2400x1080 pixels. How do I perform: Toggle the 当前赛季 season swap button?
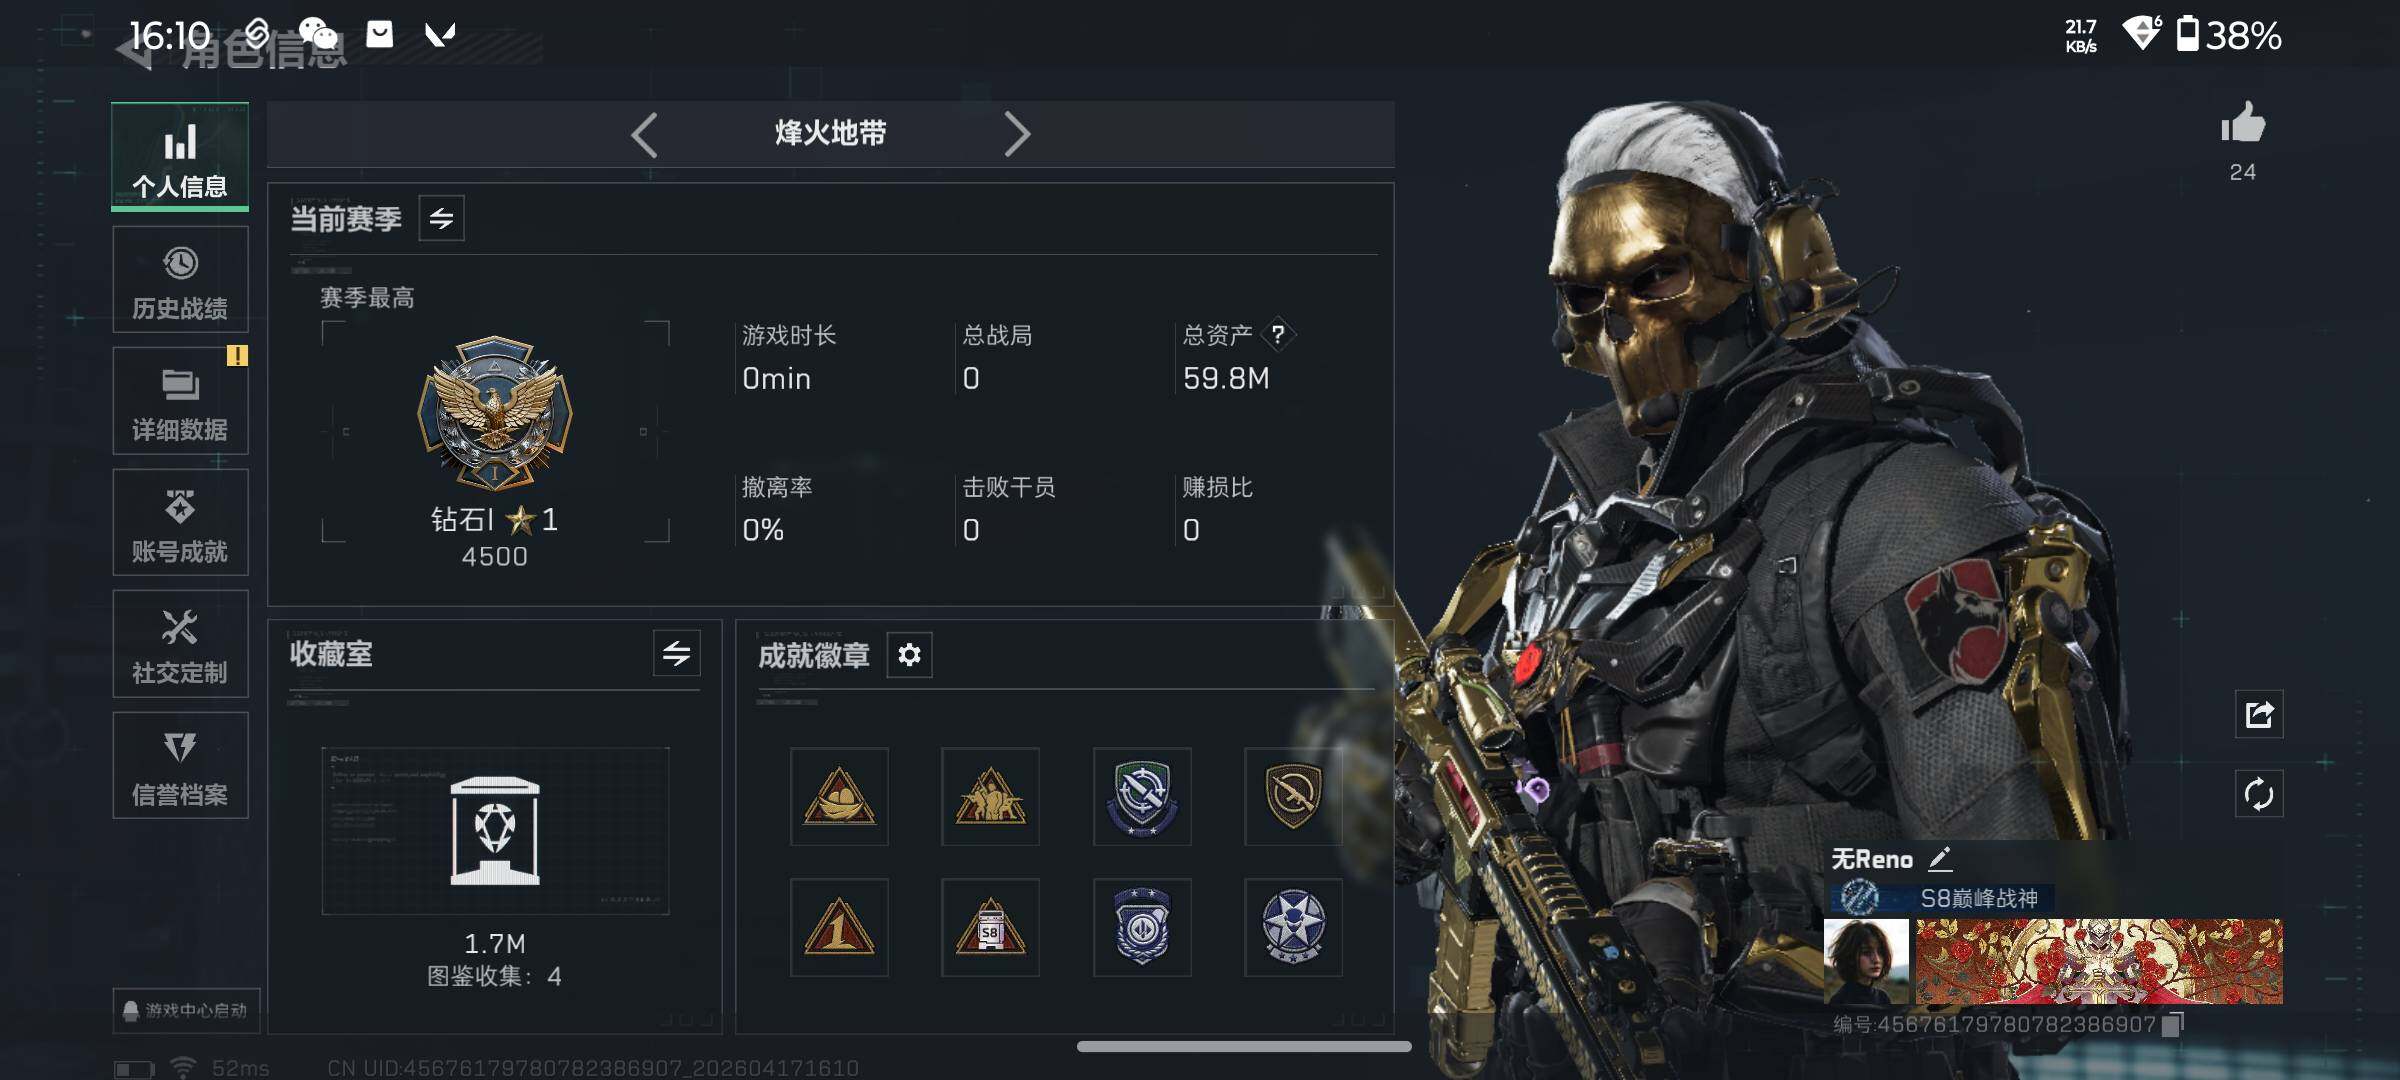click(x=441, y=219)
